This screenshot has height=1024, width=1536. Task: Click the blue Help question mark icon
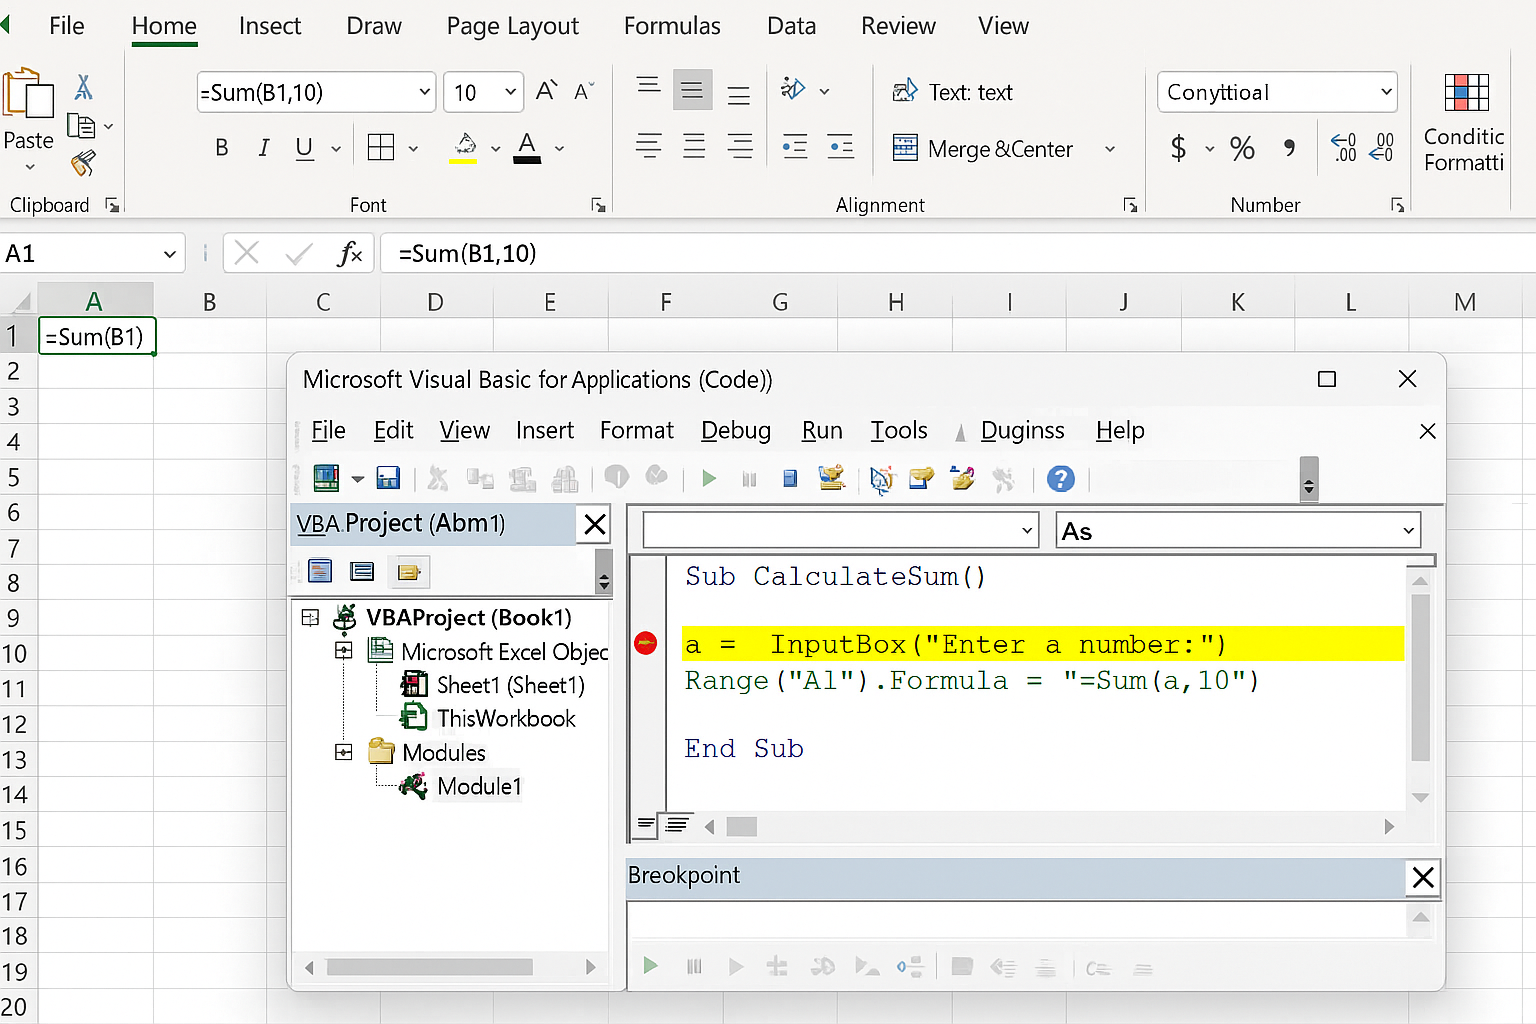[x=1061, y=479]
